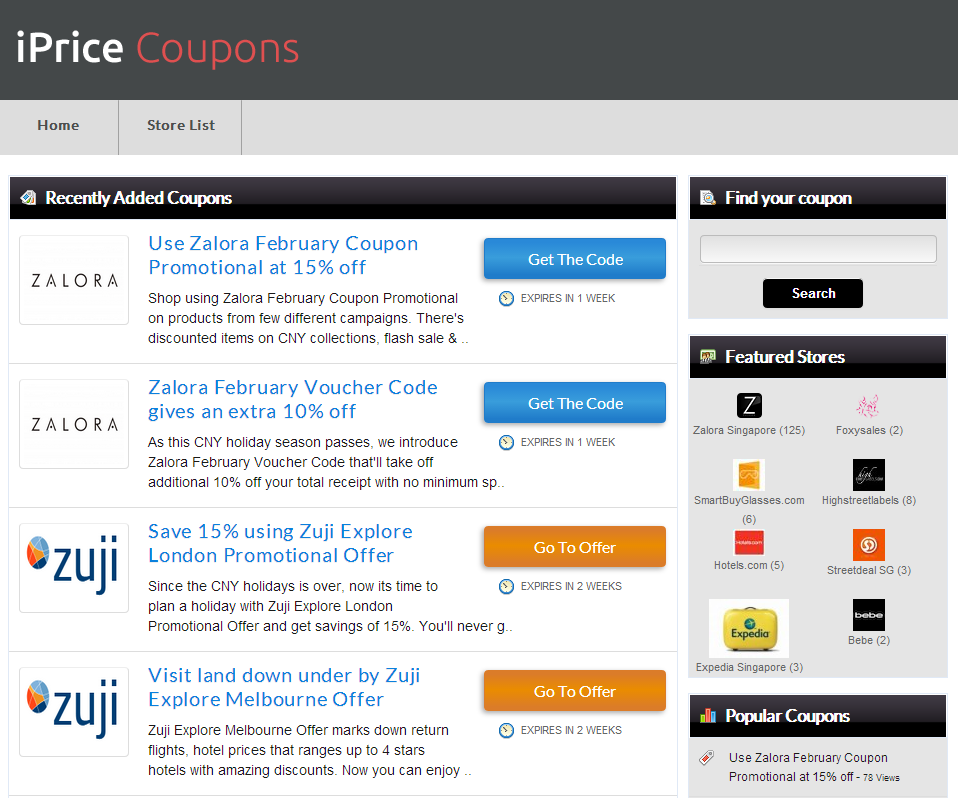Click the bar chart icon beside Popular Coupons
Viewport: 958px width, 798px height.
(x=708, y=715)
